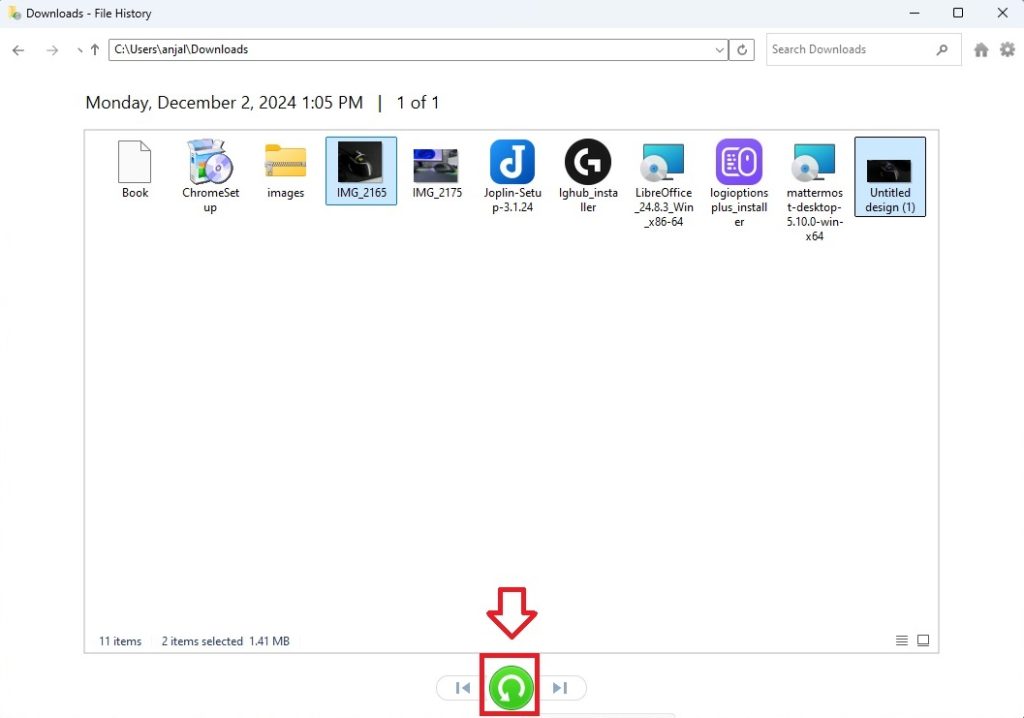Go up one folder level
Viewport: 1024px width, 718px height.
pos(95,50)
